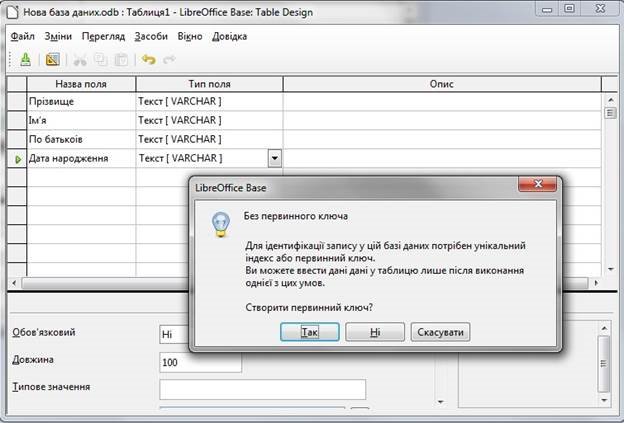
Task: Open the Засоби menu
Action: 151,37
